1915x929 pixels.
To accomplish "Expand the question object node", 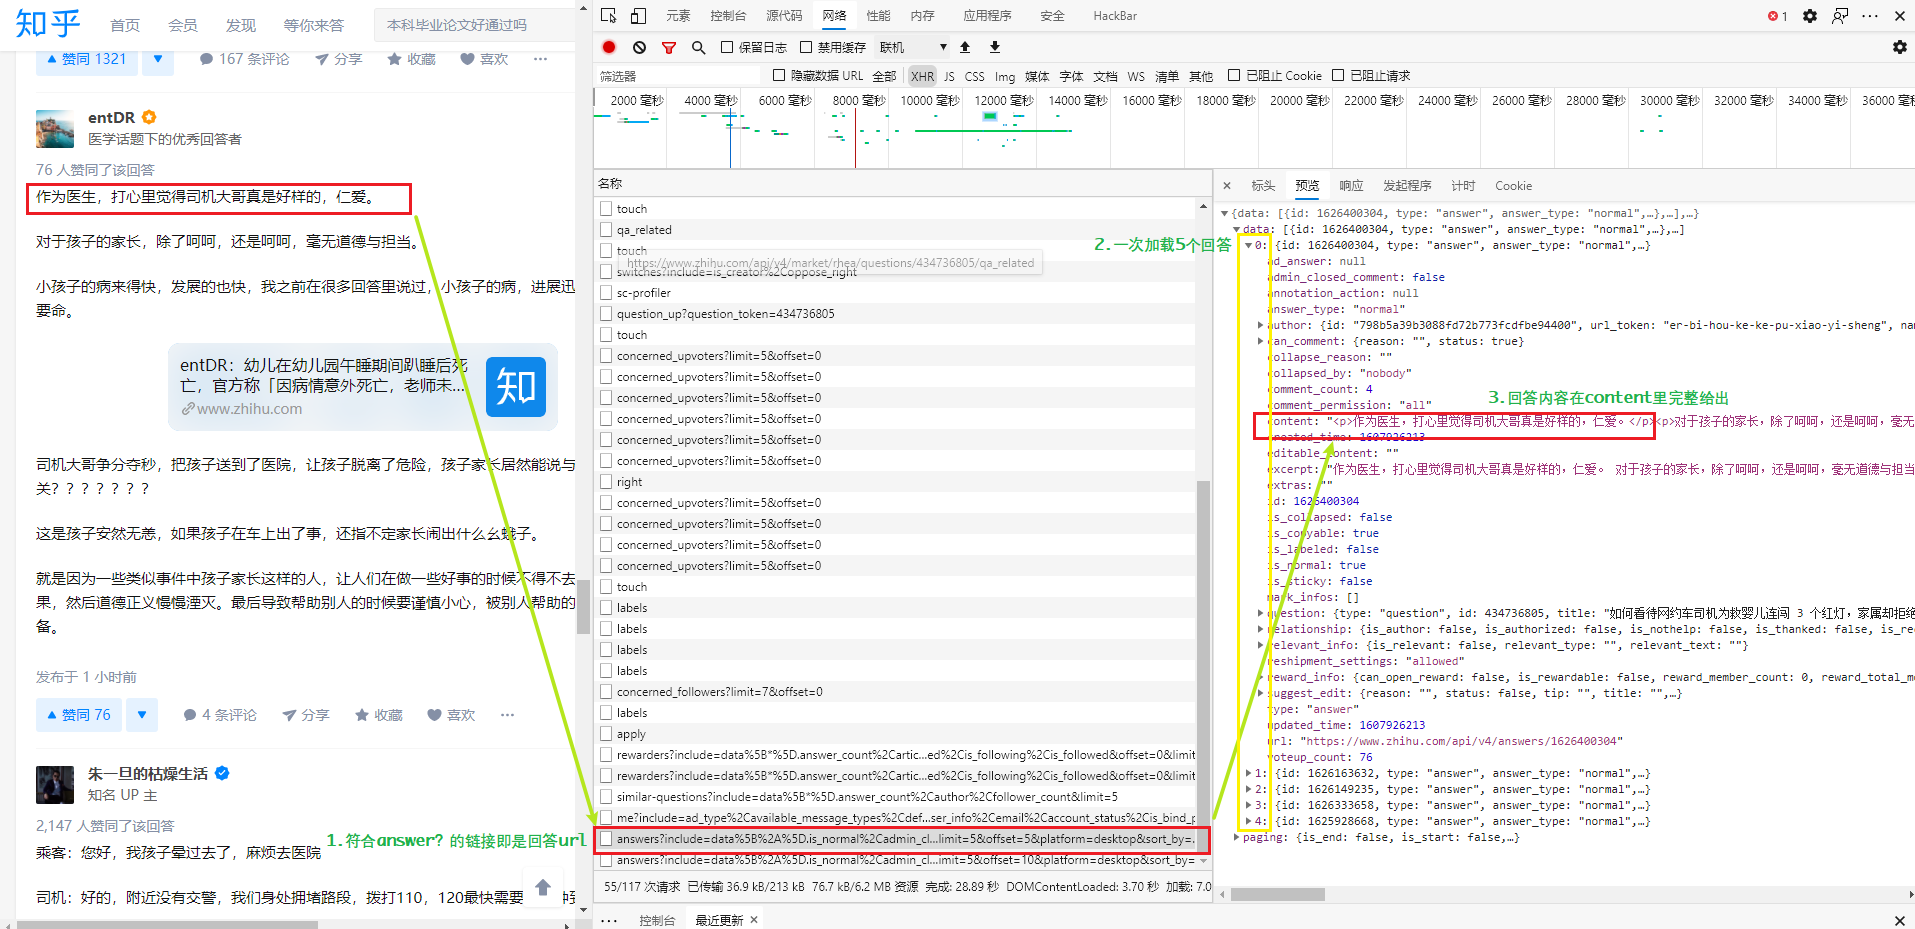I will click(1260, 613).
